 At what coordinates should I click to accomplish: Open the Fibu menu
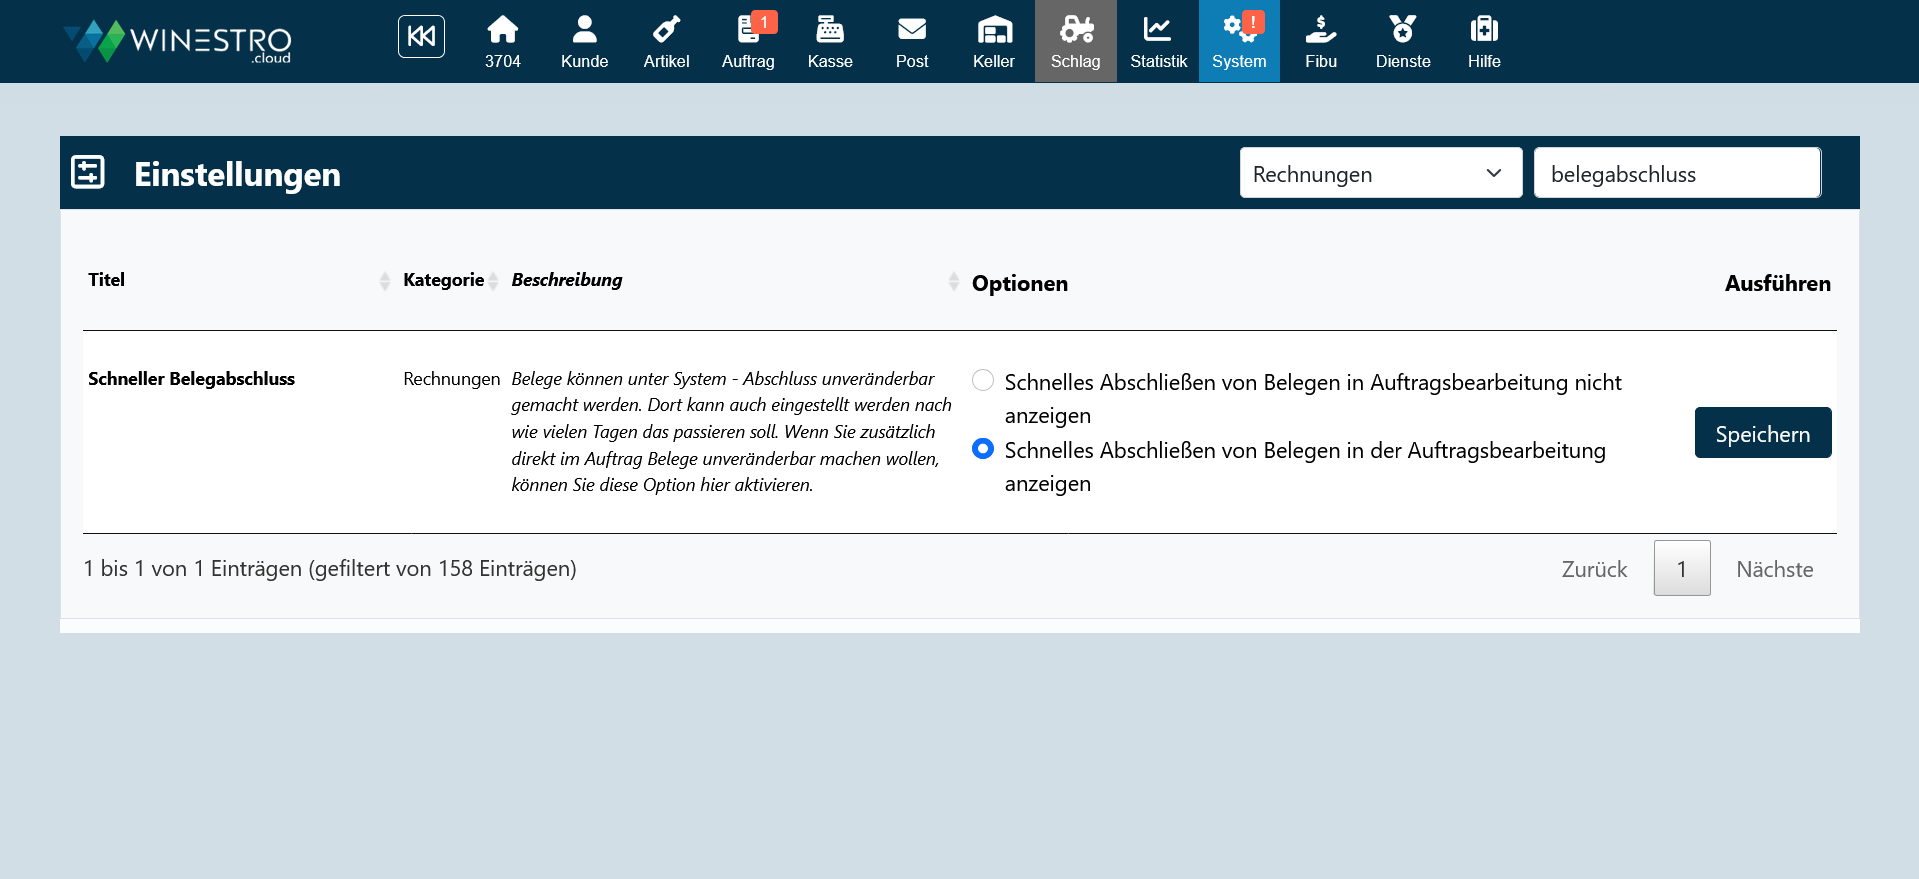point(1320,41)
